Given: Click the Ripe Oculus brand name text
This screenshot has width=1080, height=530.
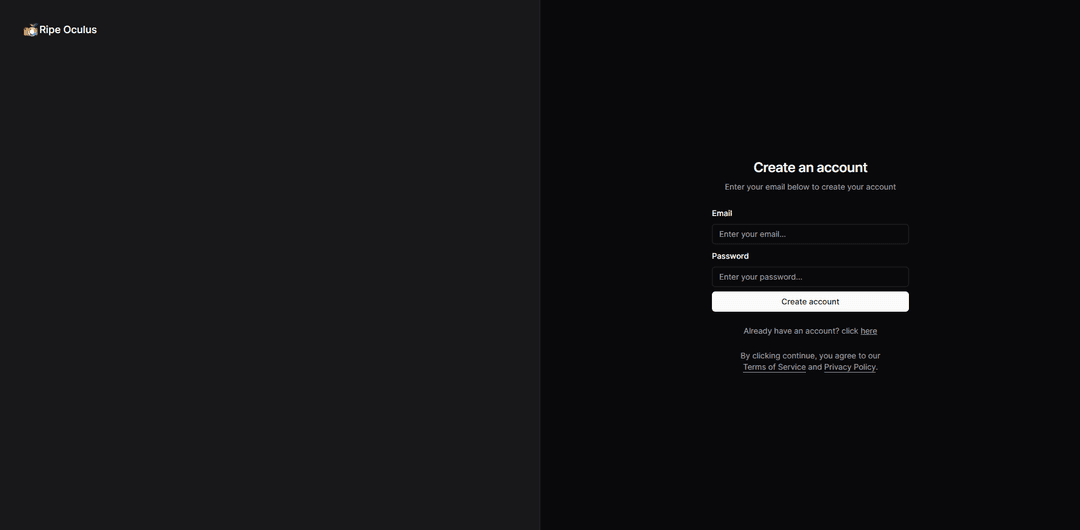Looking at the screenshot, I should (x=68, y=30).
